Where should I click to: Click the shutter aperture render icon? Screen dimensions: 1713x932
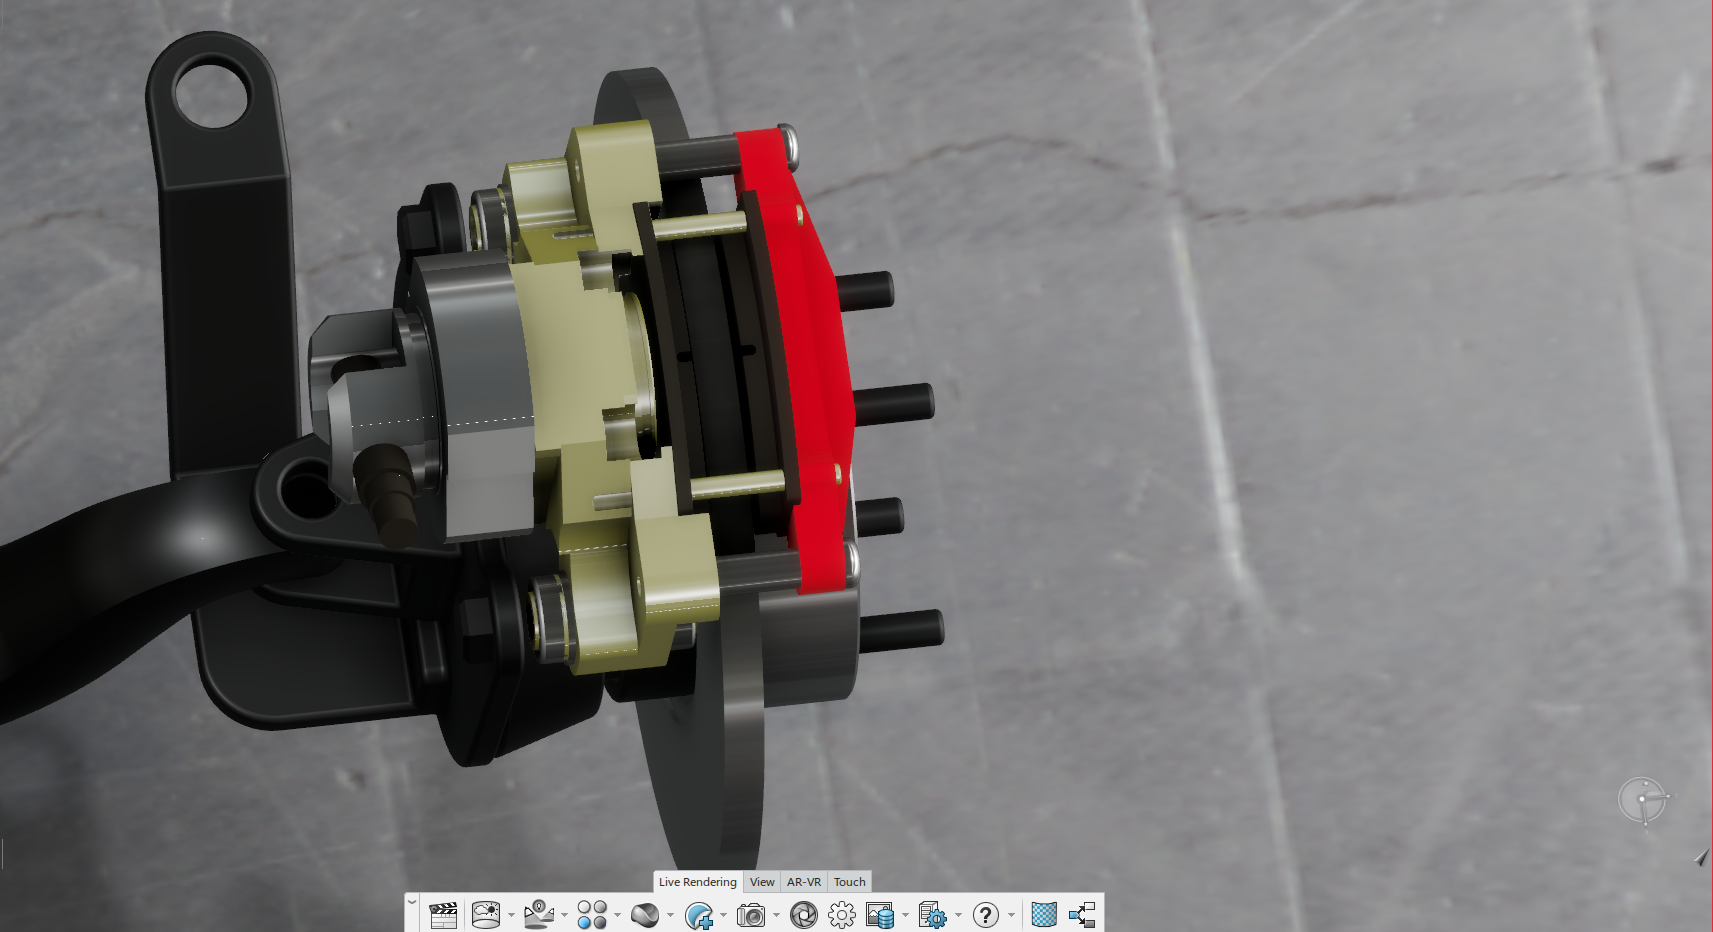(x=803, y=915)
